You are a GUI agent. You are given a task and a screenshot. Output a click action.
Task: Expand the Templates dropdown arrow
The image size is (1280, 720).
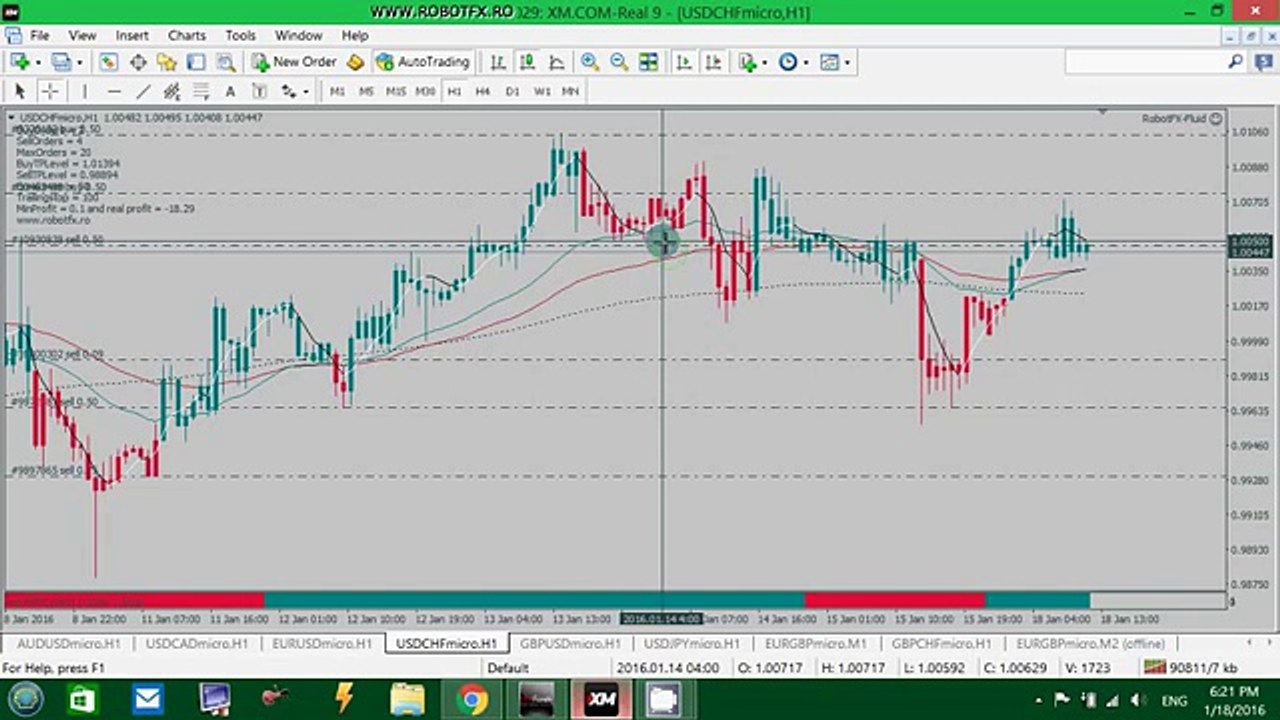coord(847,62)
